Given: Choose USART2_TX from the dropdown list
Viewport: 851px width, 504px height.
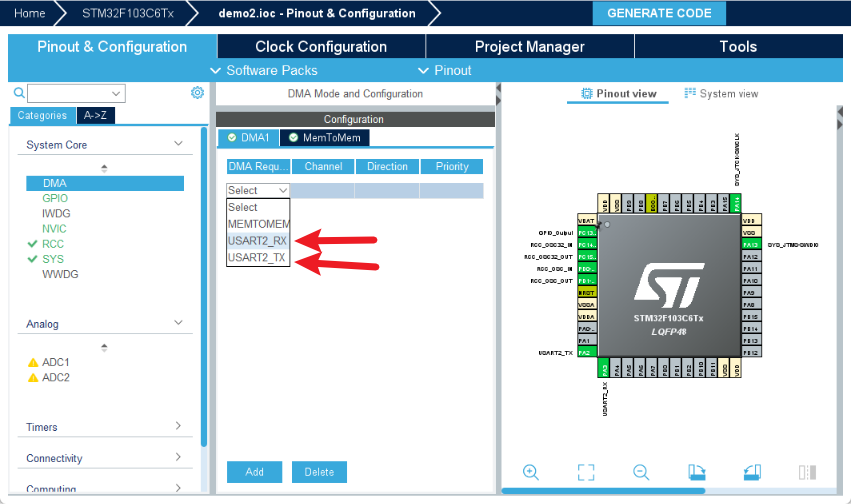Looking at the screenshot, I should 258,258.
